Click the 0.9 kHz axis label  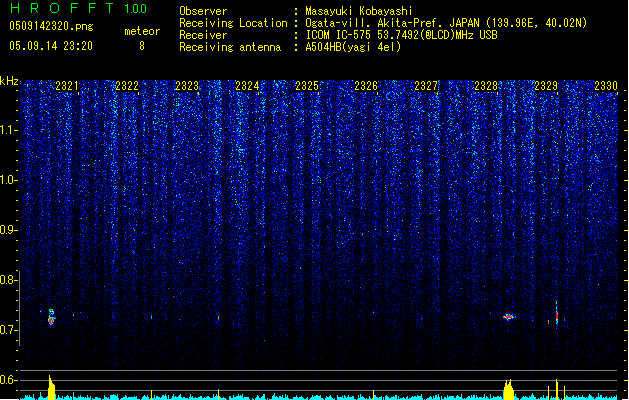[x=9, y=230]
